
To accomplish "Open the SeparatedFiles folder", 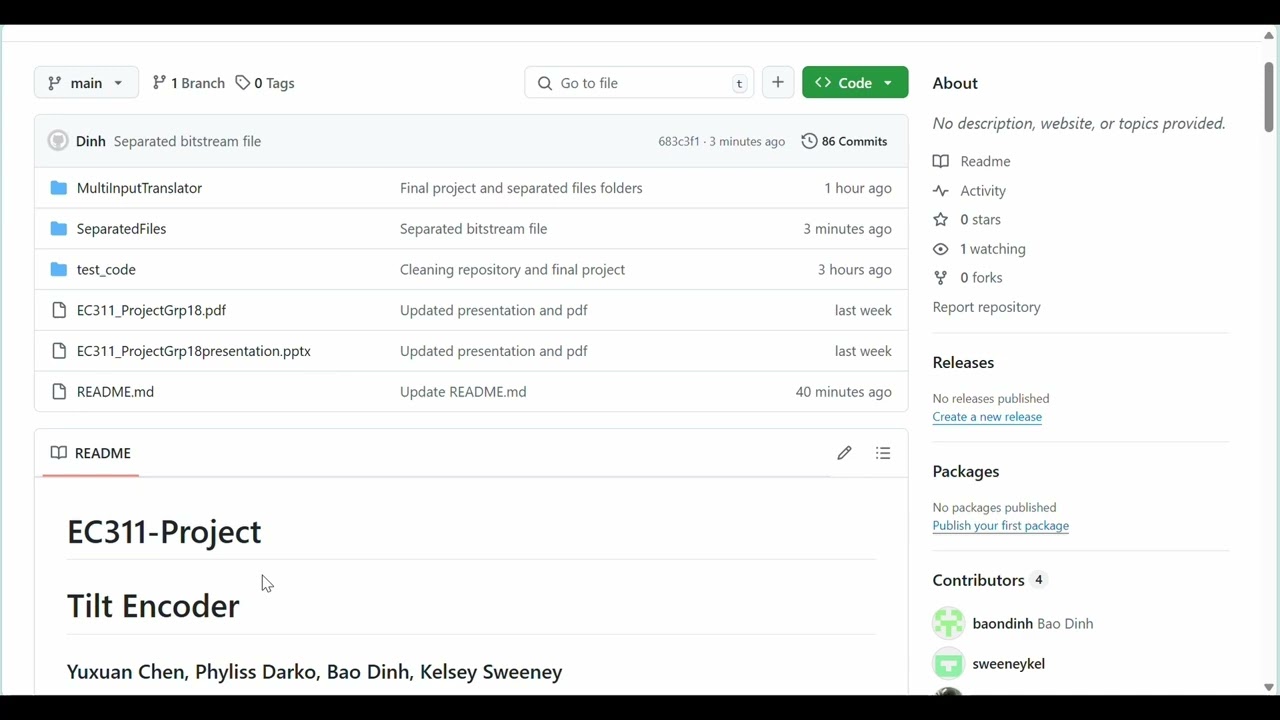I will click(x=121, y=229).
